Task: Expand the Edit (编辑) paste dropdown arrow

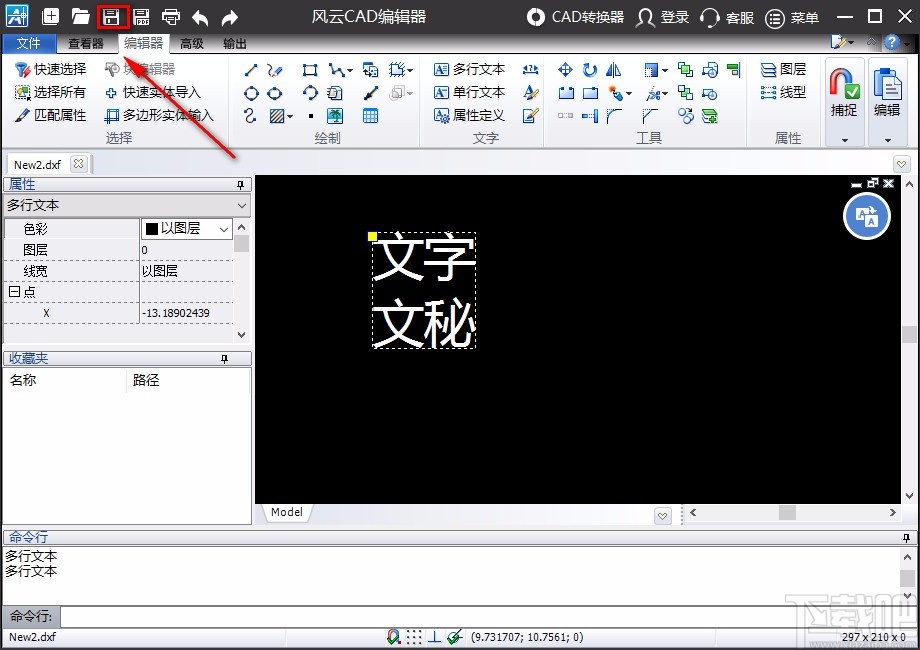Action: (887, 140)
